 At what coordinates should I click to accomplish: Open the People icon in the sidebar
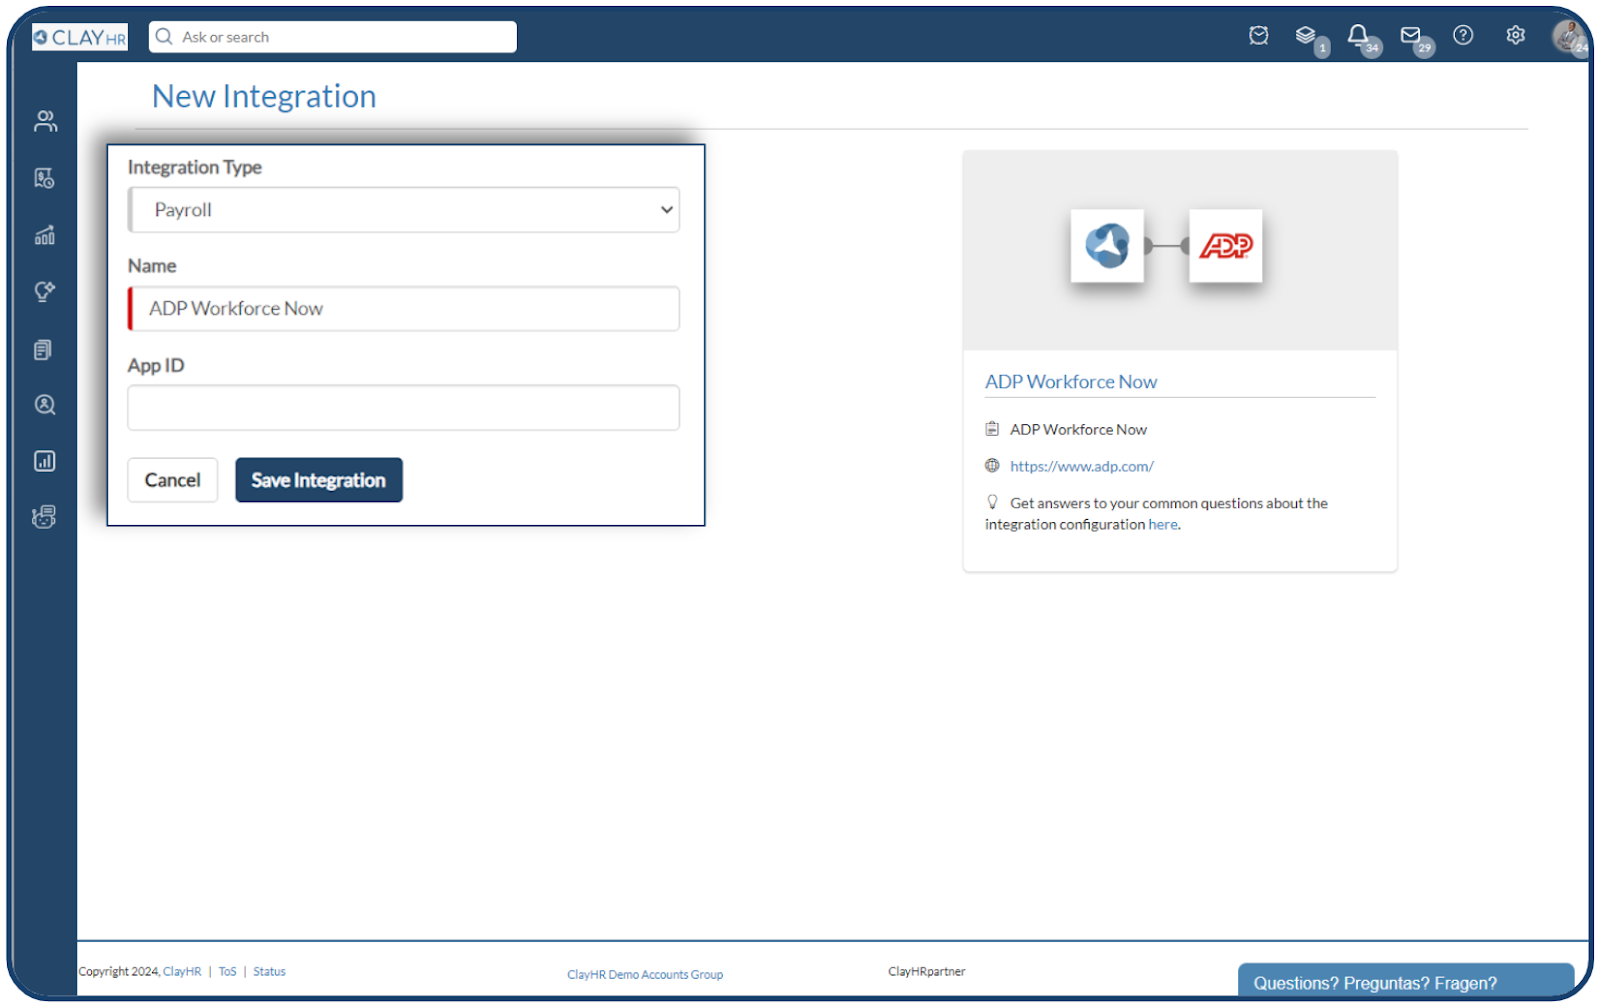click(x=45, y=121)
